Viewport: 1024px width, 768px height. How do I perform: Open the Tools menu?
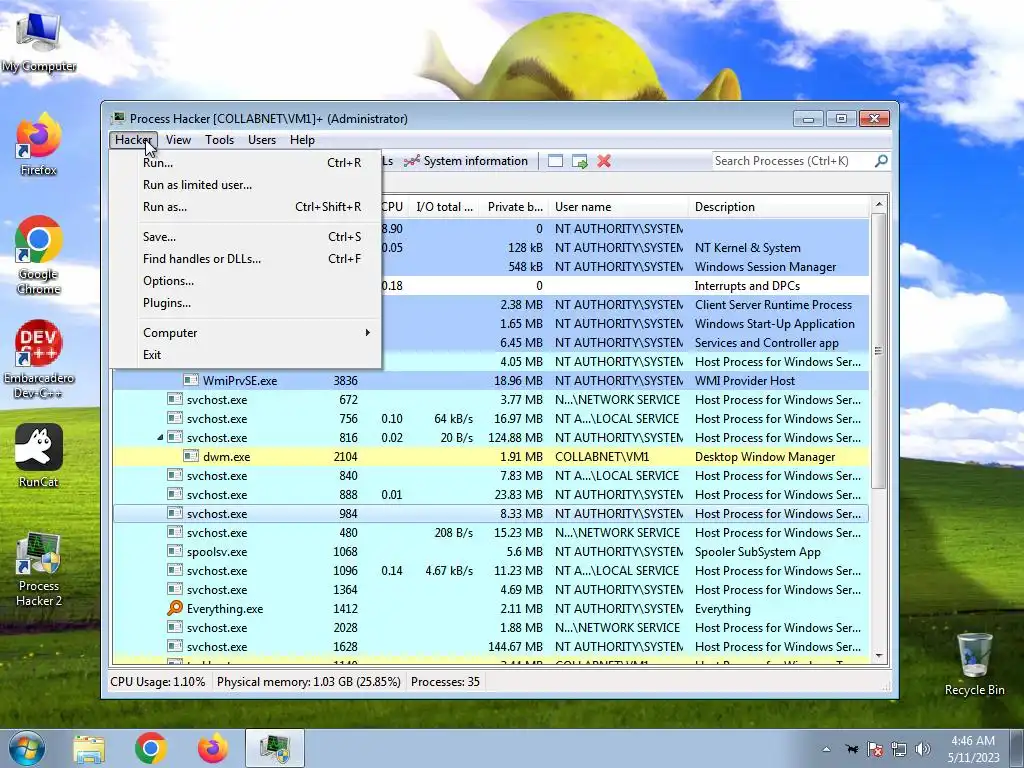219,140
